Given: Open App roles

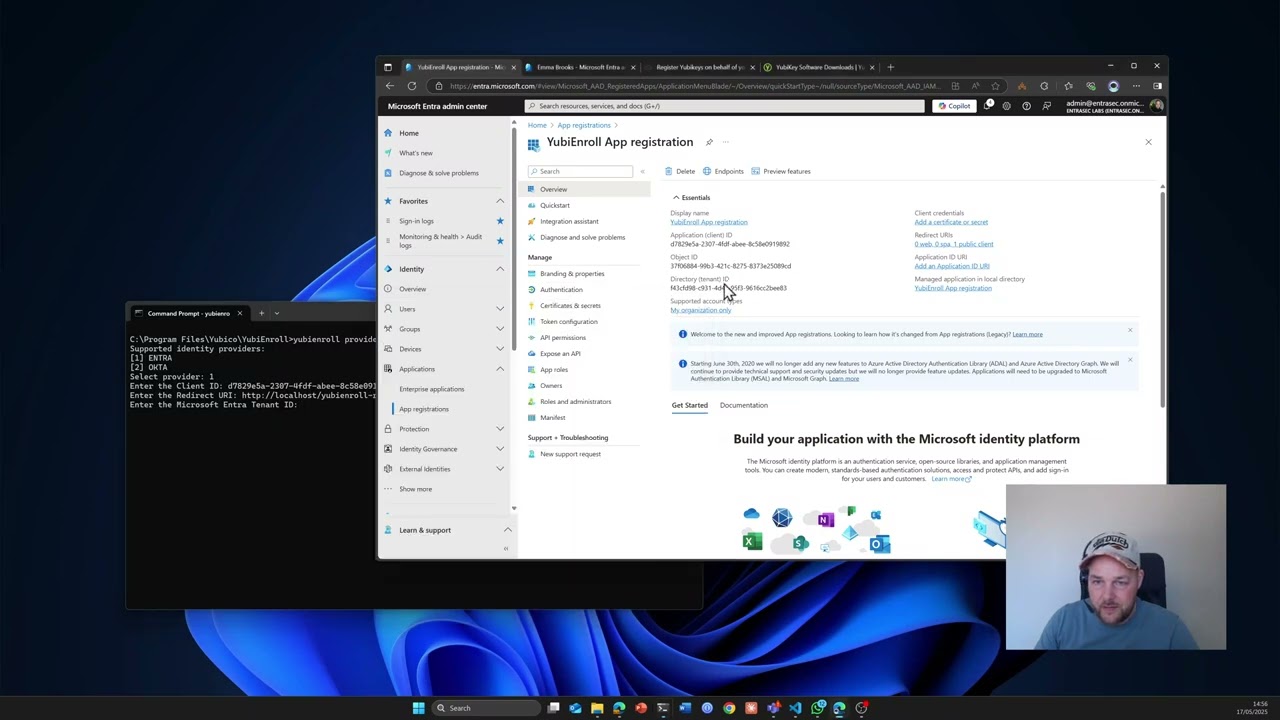Looking at the screenshot, I should 554,369.
